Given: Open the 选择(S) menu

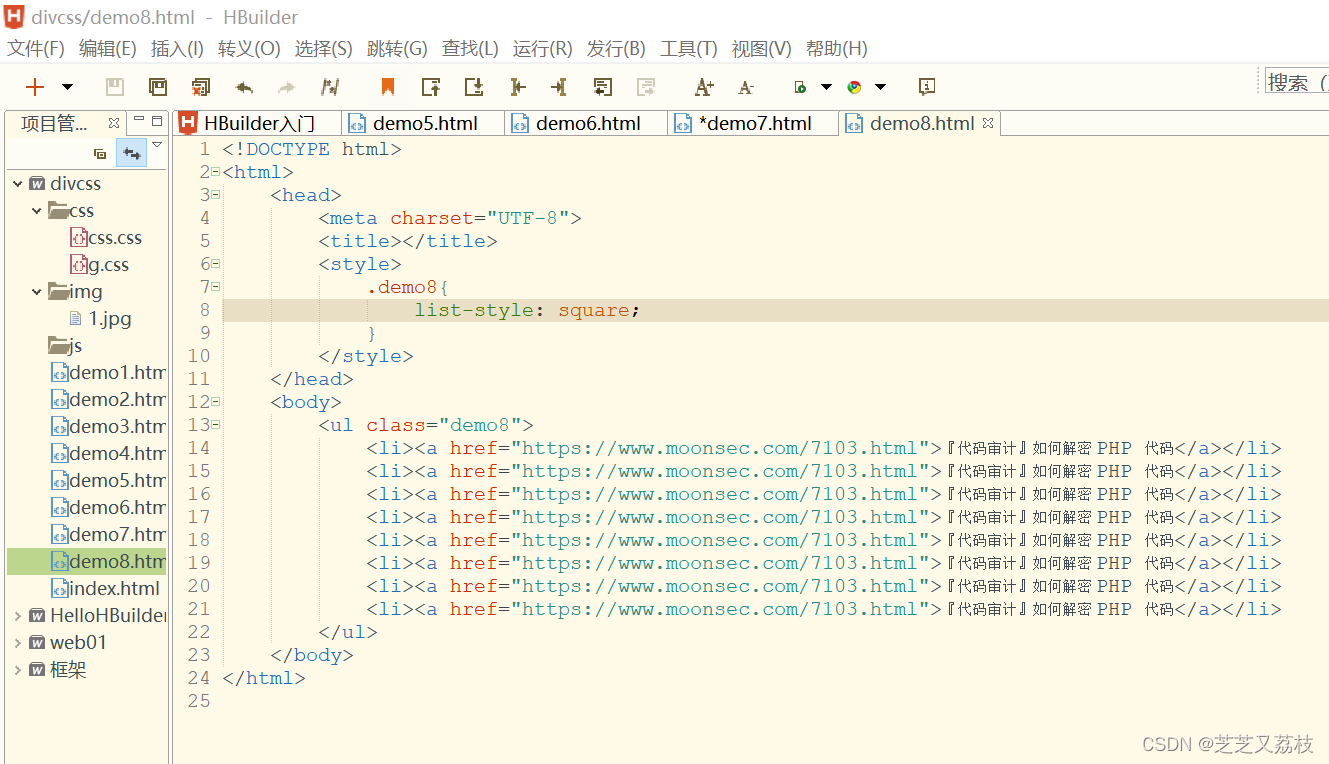Looking at the screenshot, I should pyautogui.click(x=323, y=48).
